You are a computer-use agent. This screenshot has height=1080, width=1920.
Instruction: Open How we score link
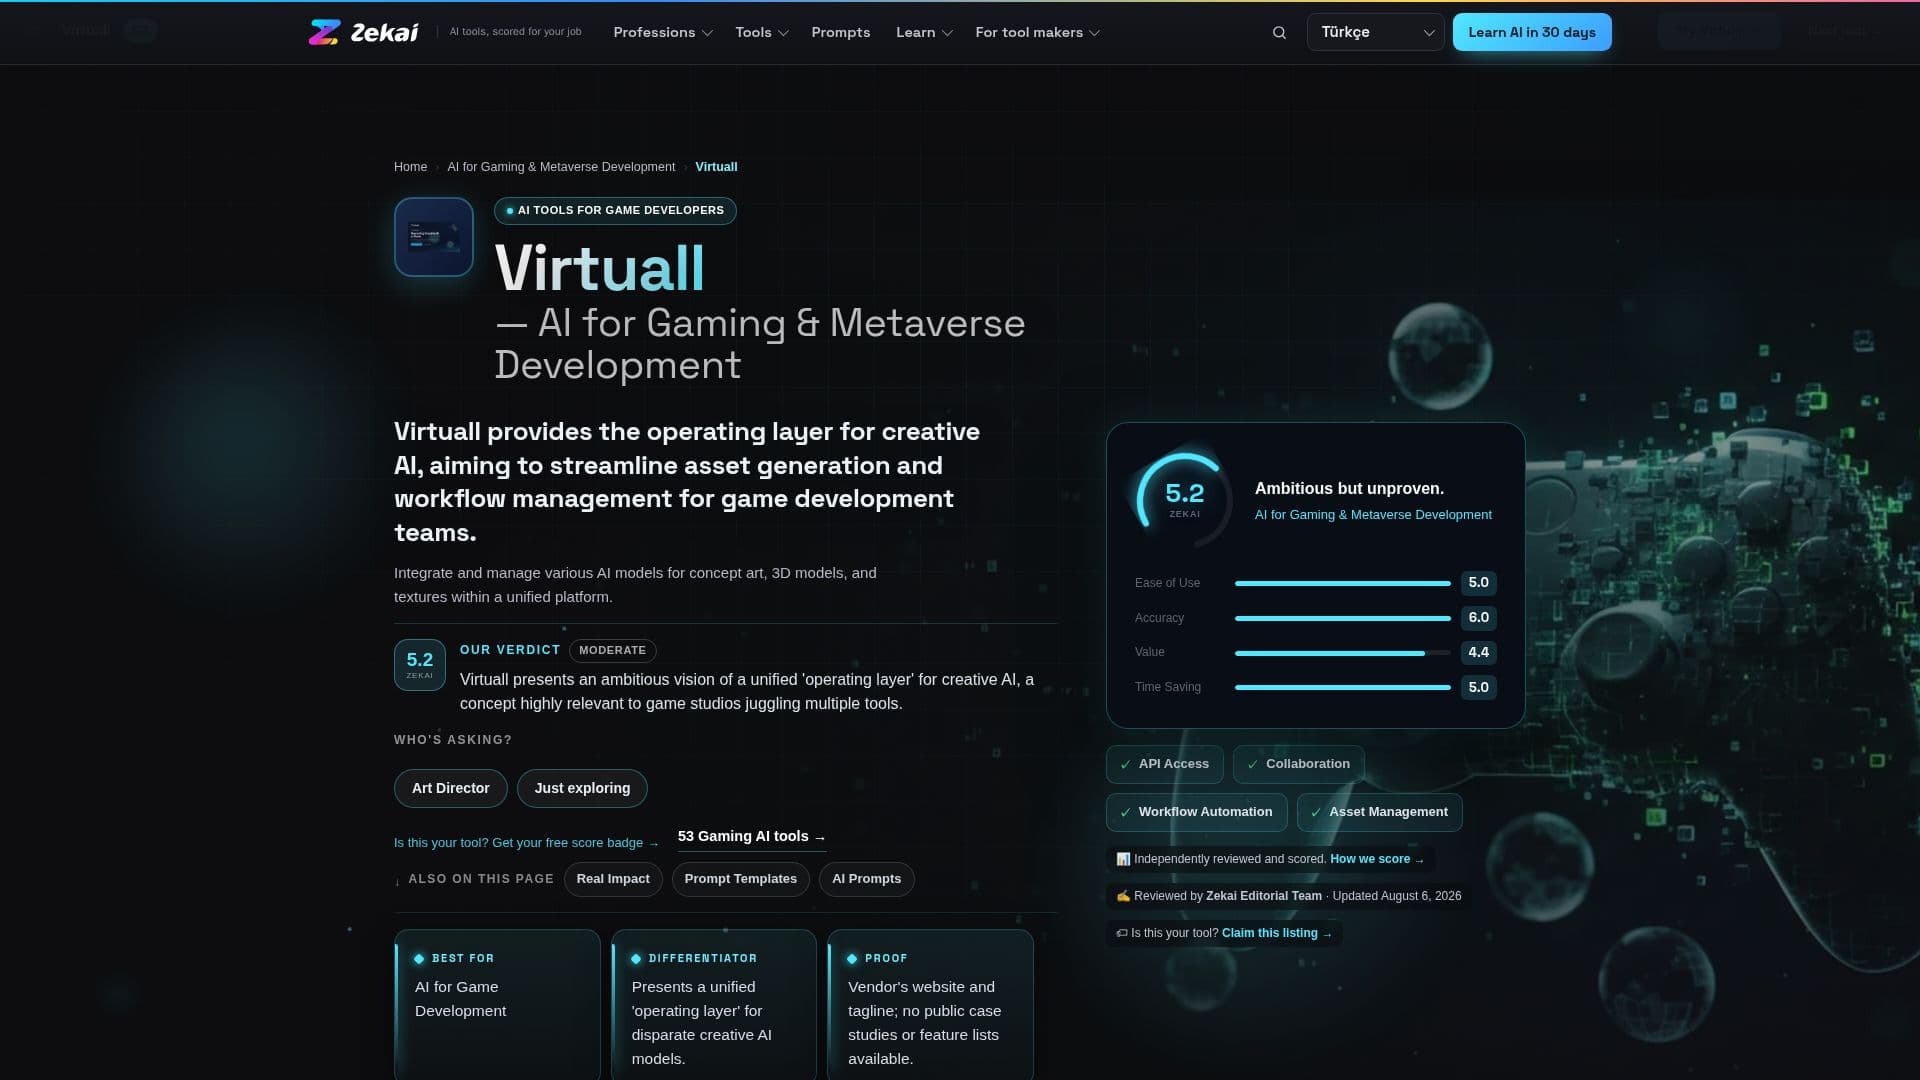[1376, 859]
